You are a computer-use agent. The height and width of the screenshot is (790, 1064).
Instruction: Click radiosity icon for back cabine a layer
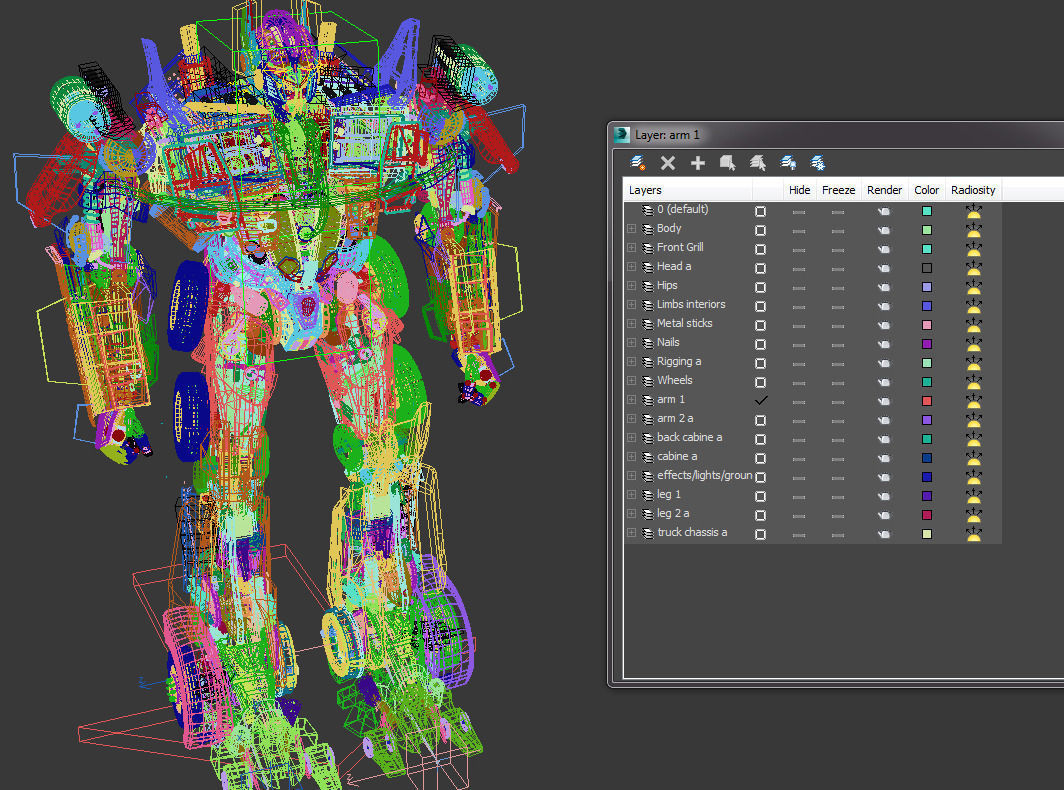point(974,438)
